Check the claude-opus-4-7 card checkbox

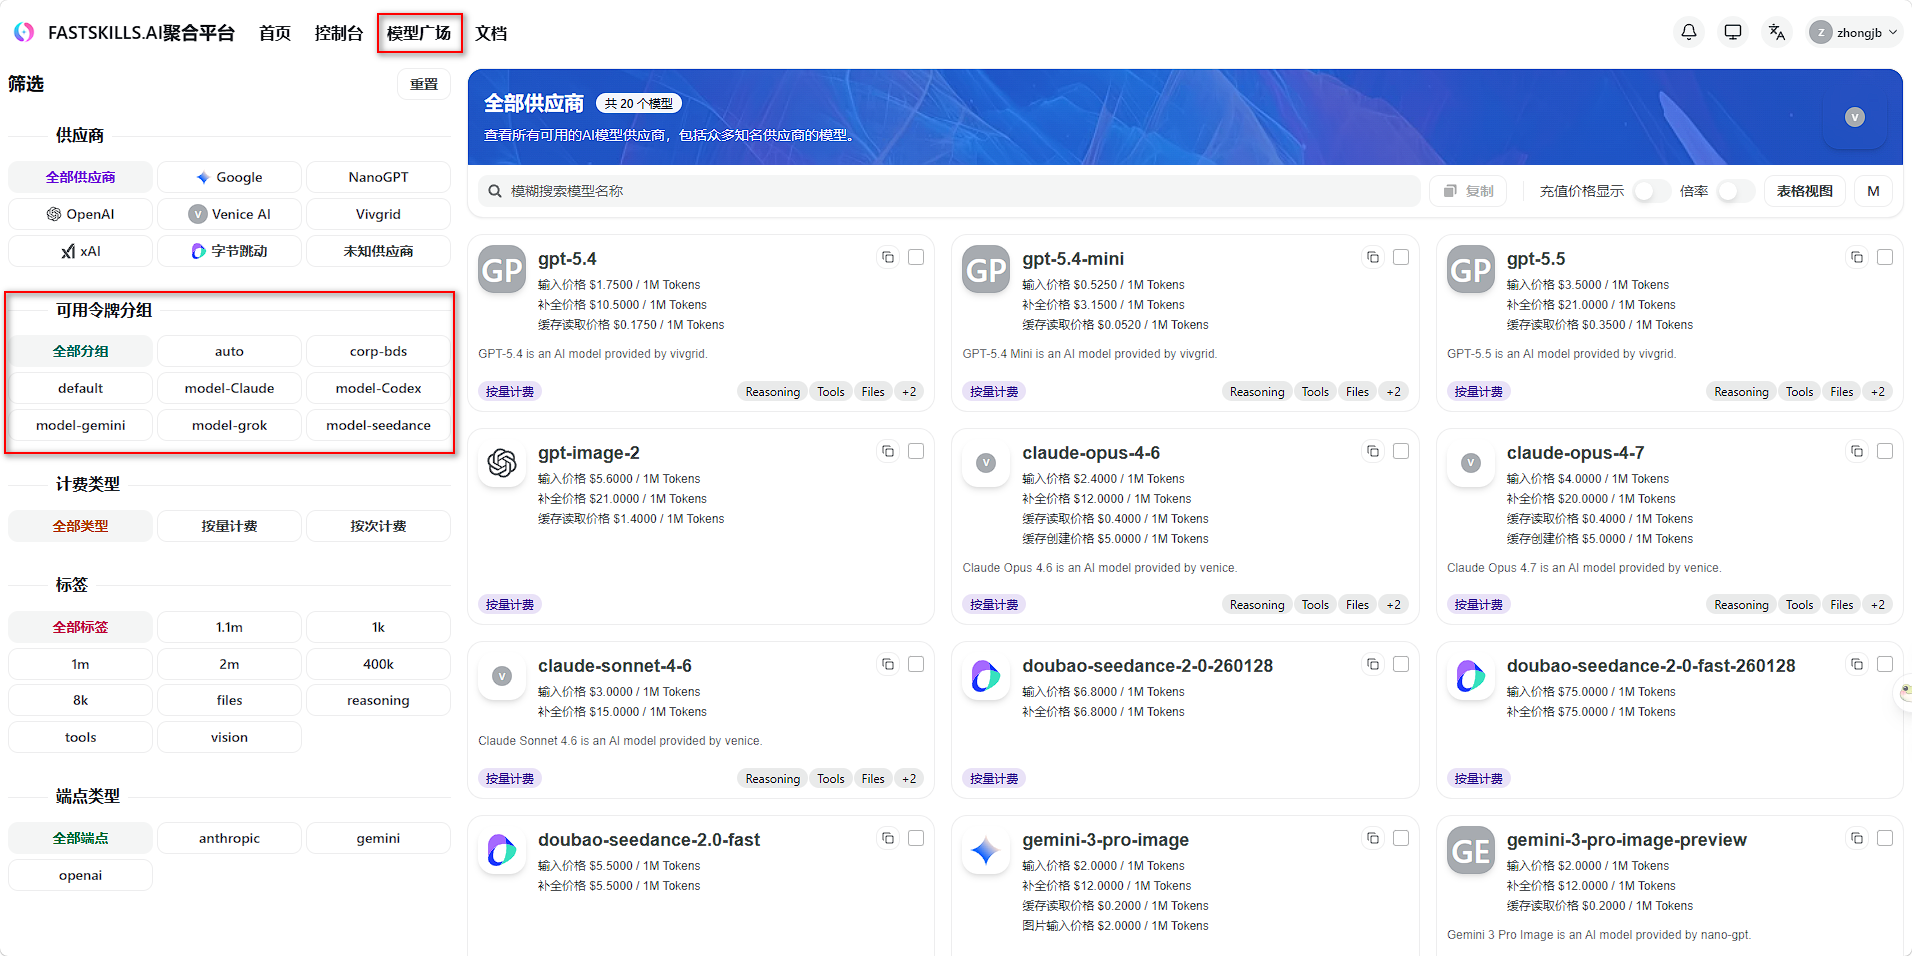[1885, 452]
